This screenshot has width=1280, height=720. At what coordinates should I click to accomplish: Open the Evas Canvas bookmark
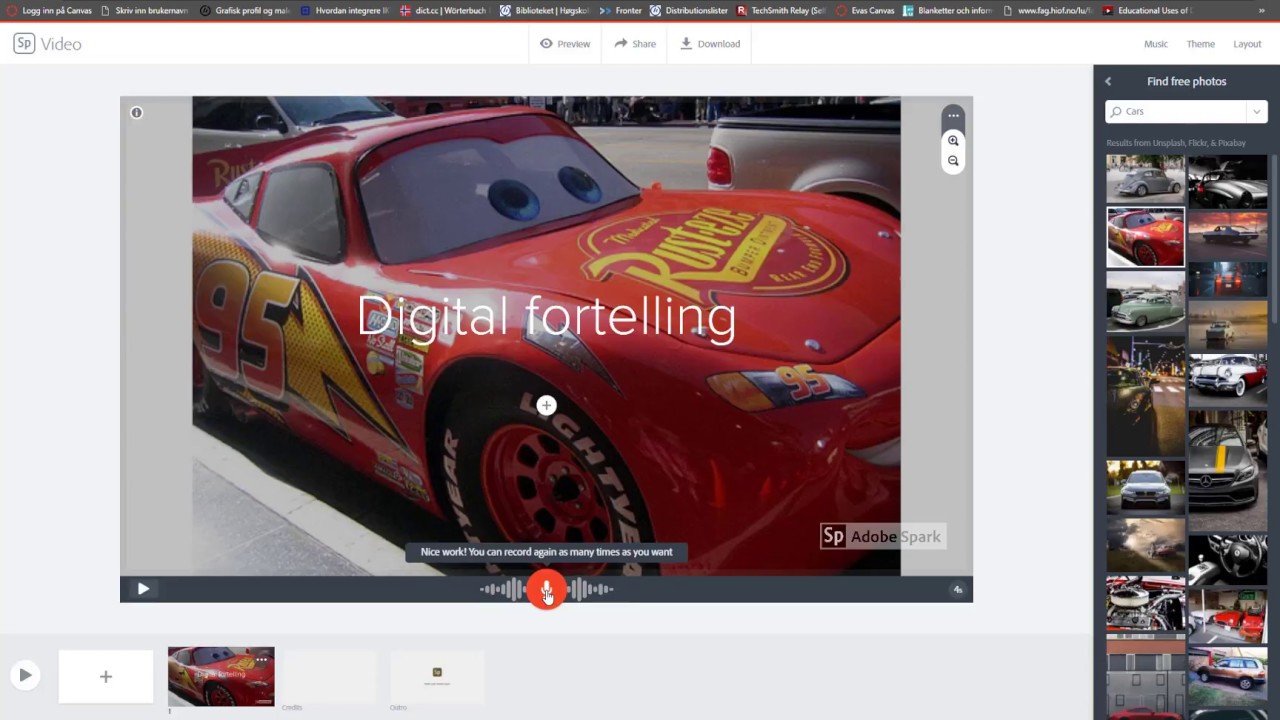pyautogui.click(x=866, y=10)
